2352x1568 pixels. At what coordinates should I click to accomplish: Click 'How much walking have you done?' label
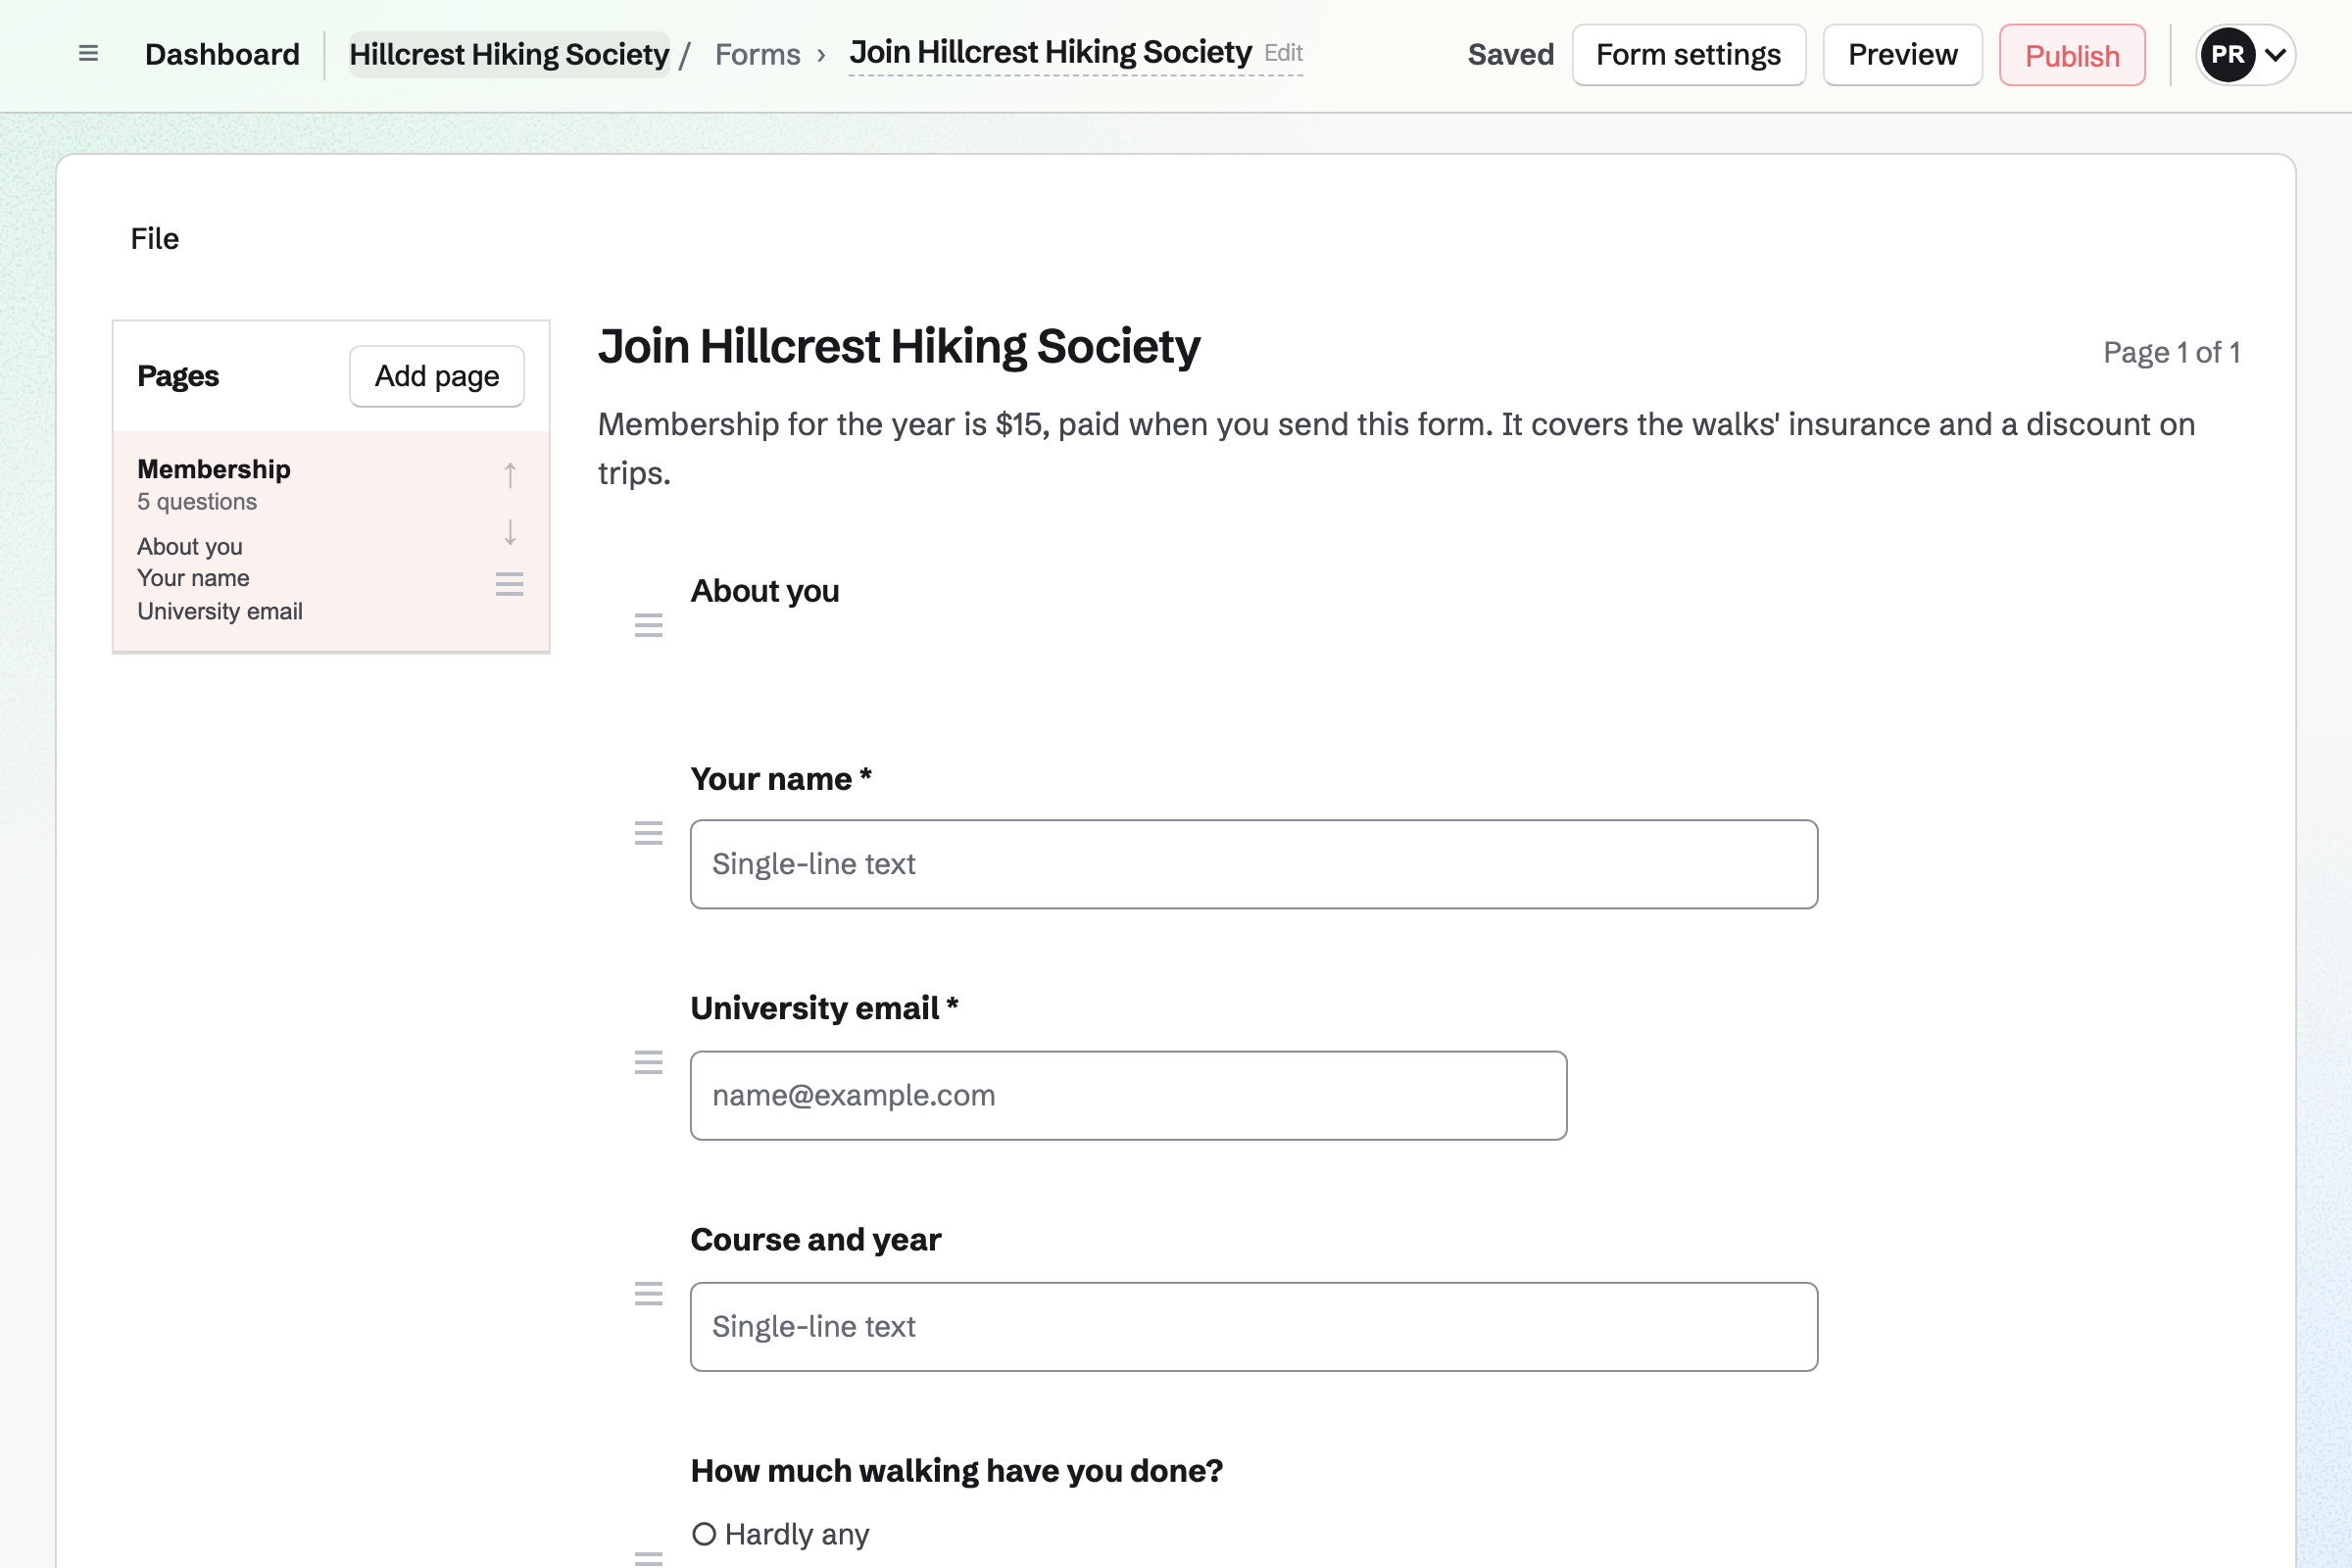(x=956, y=1471)
